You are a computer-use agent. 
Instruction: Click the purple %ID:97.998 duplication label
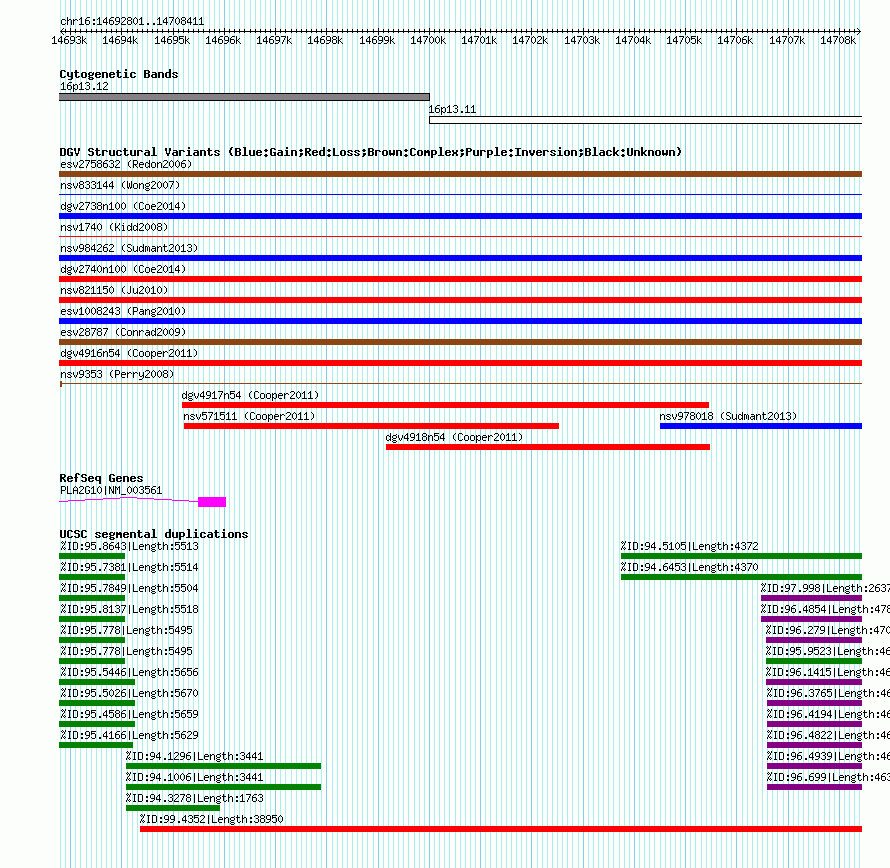[825, 588]
